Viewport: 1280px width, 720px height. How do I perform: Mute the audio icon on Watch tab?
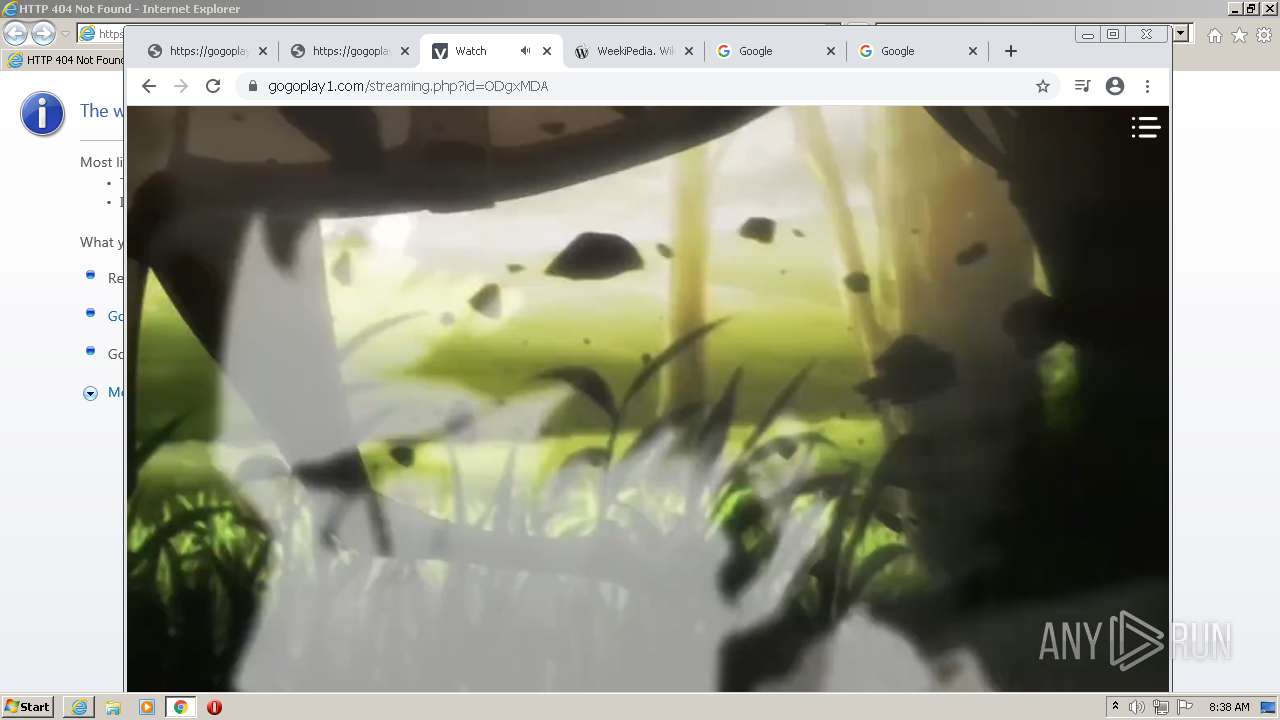click(x=525, y=51)
